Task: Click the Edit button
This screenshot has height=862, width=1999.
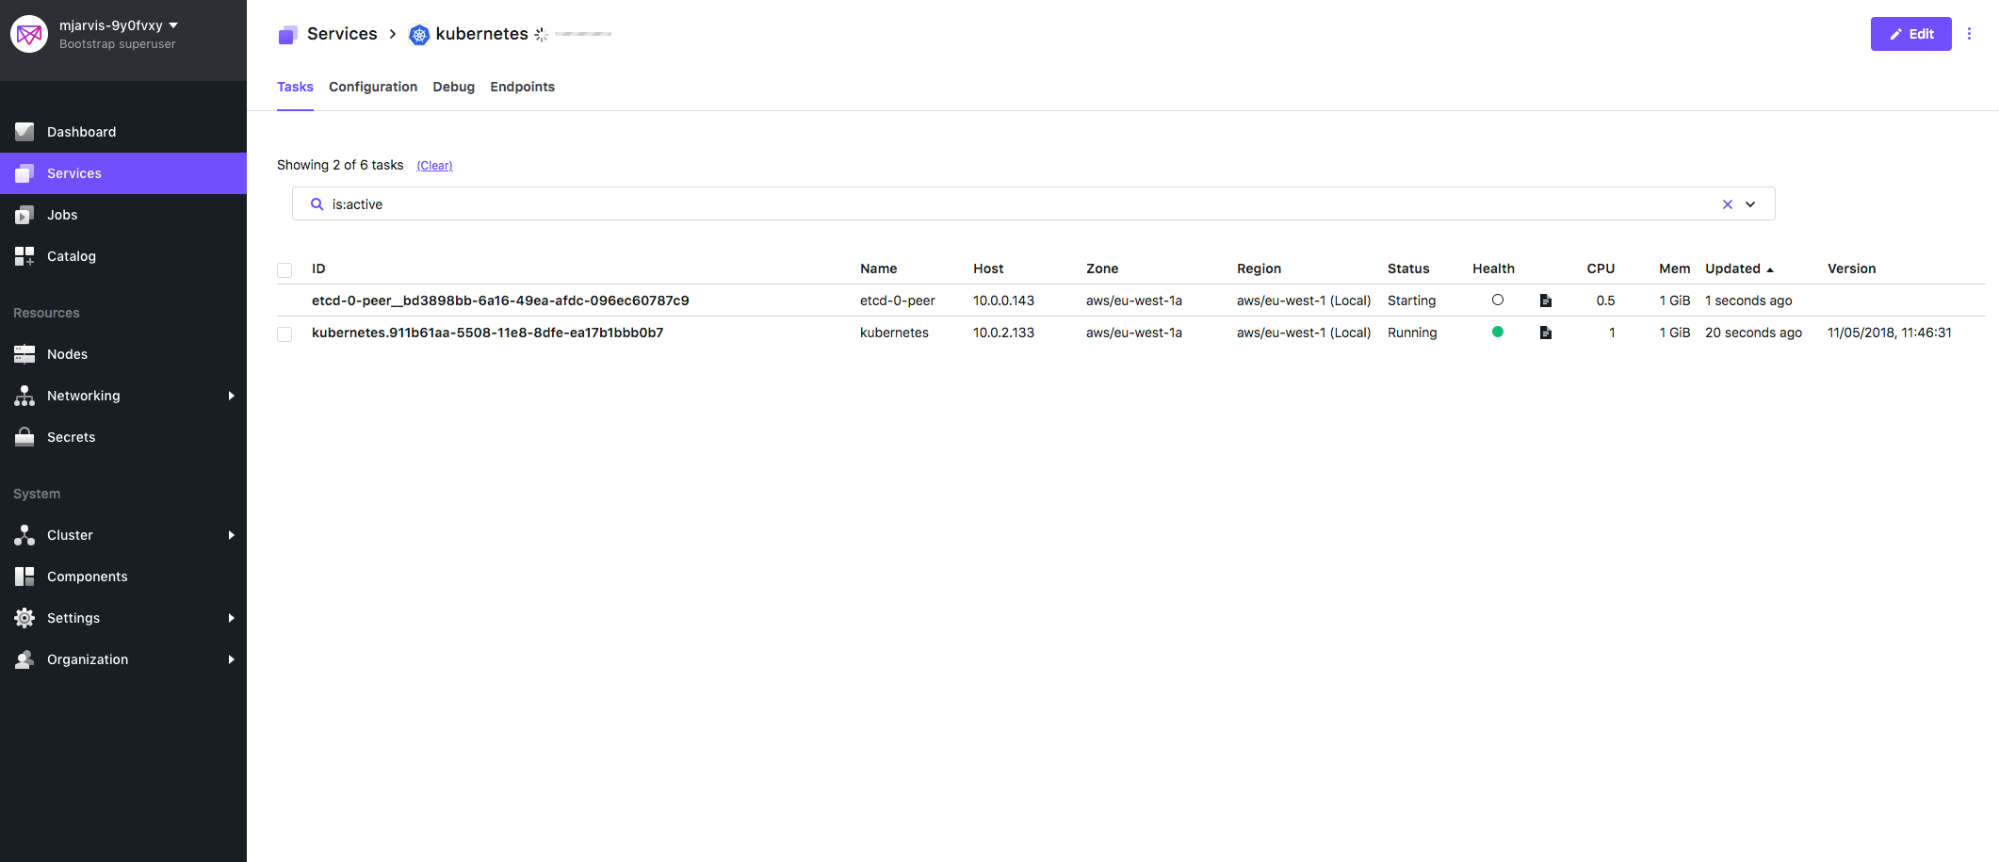Action: (1910, 34)
